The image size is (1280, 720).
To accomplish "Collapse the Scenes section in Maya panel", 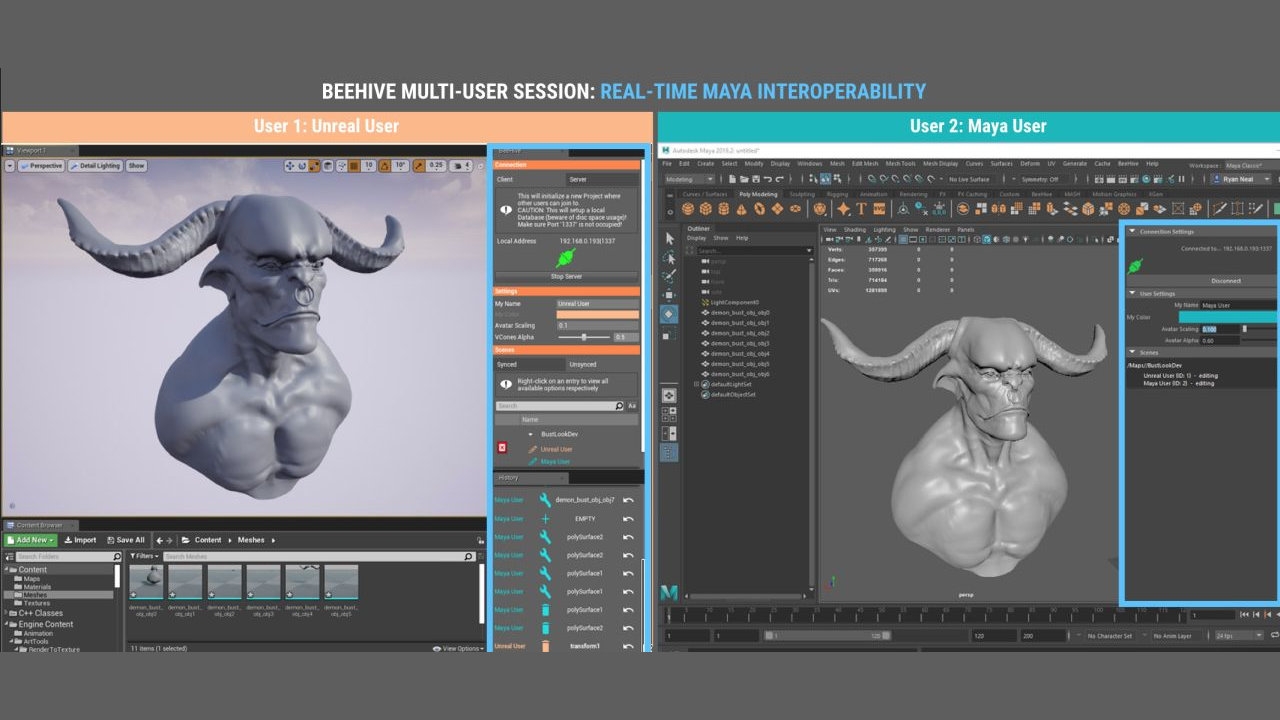I will coord(1132,352).
